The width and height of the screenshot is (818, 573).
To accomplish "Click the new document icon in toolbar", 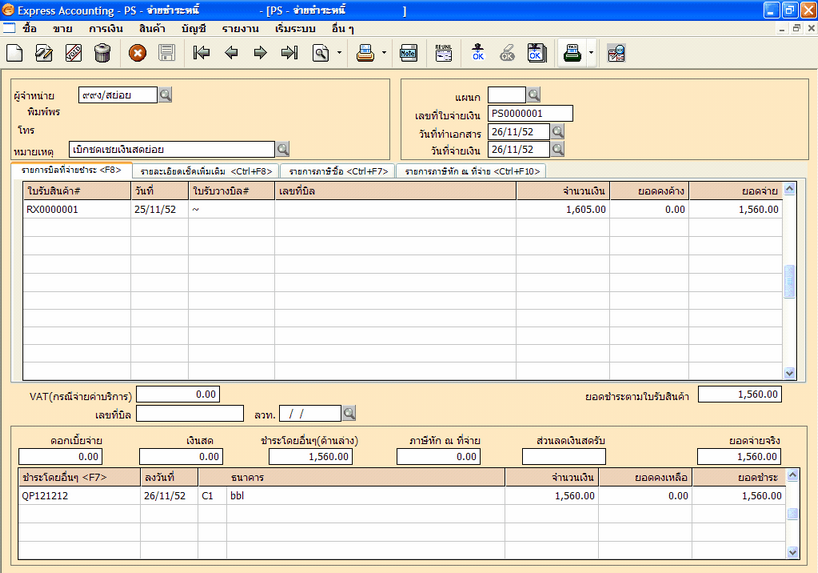I will tap(14, 53).
